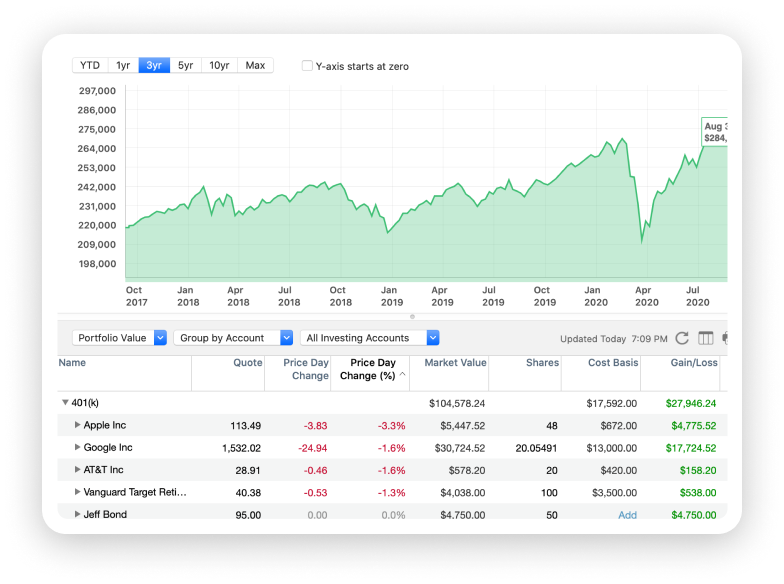Select the $13,000.00 cost basis cell
Viewport: 784px width, 584px height.
[x=612, y=448]
